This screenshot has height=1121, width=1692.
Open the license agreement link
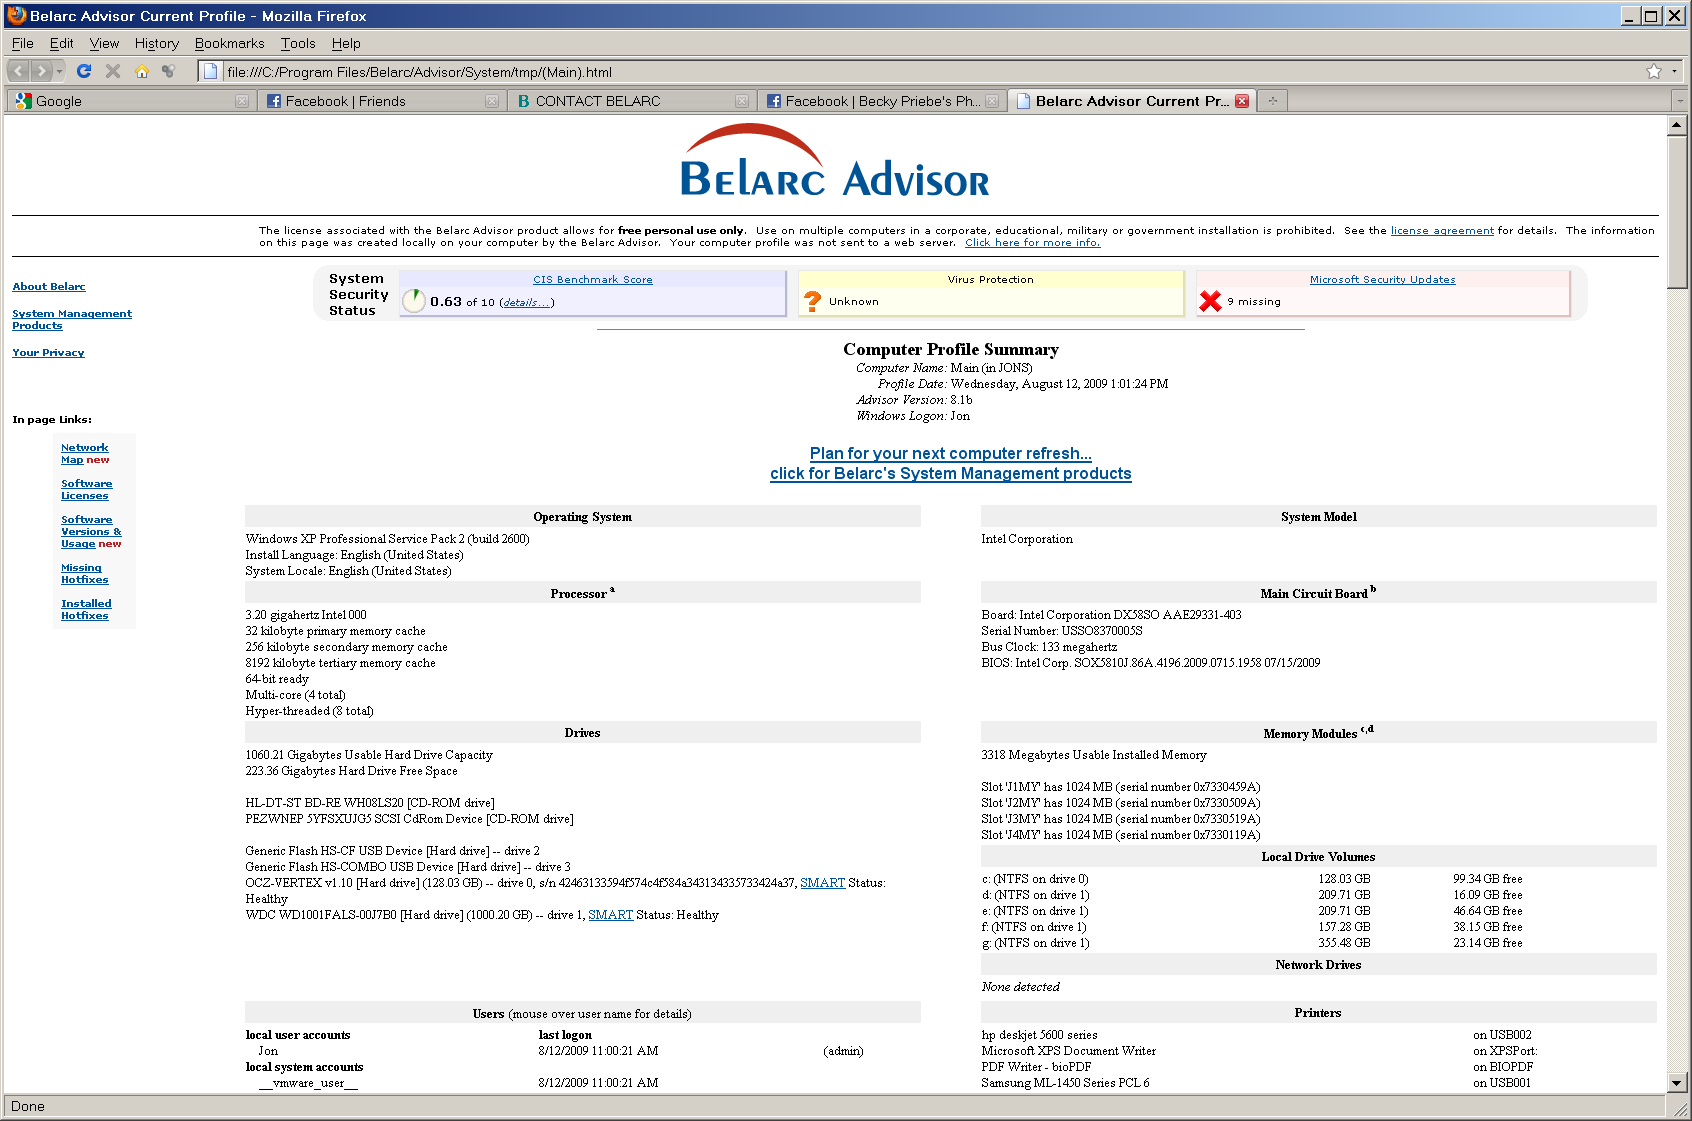tap(1442, 230)
